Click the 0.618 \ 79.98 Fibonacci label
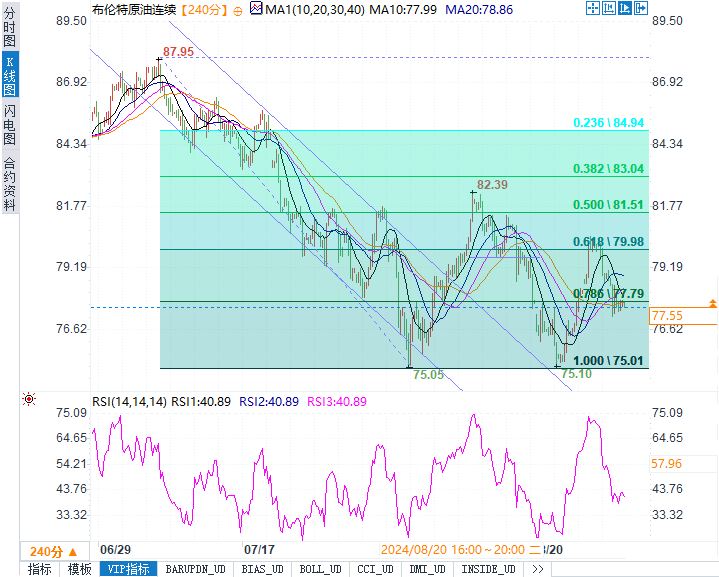The width and height of the screenshot is (719, 577). coord(608,242)
